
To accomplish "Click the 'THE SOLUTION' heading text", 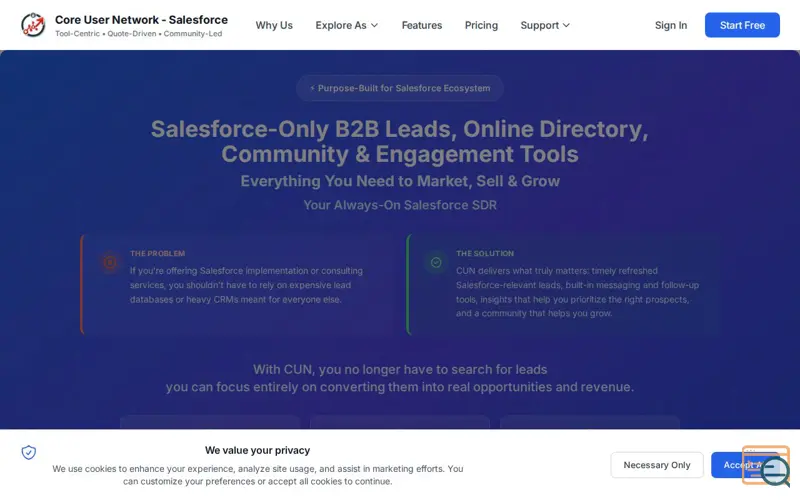I will click(485, 254).
